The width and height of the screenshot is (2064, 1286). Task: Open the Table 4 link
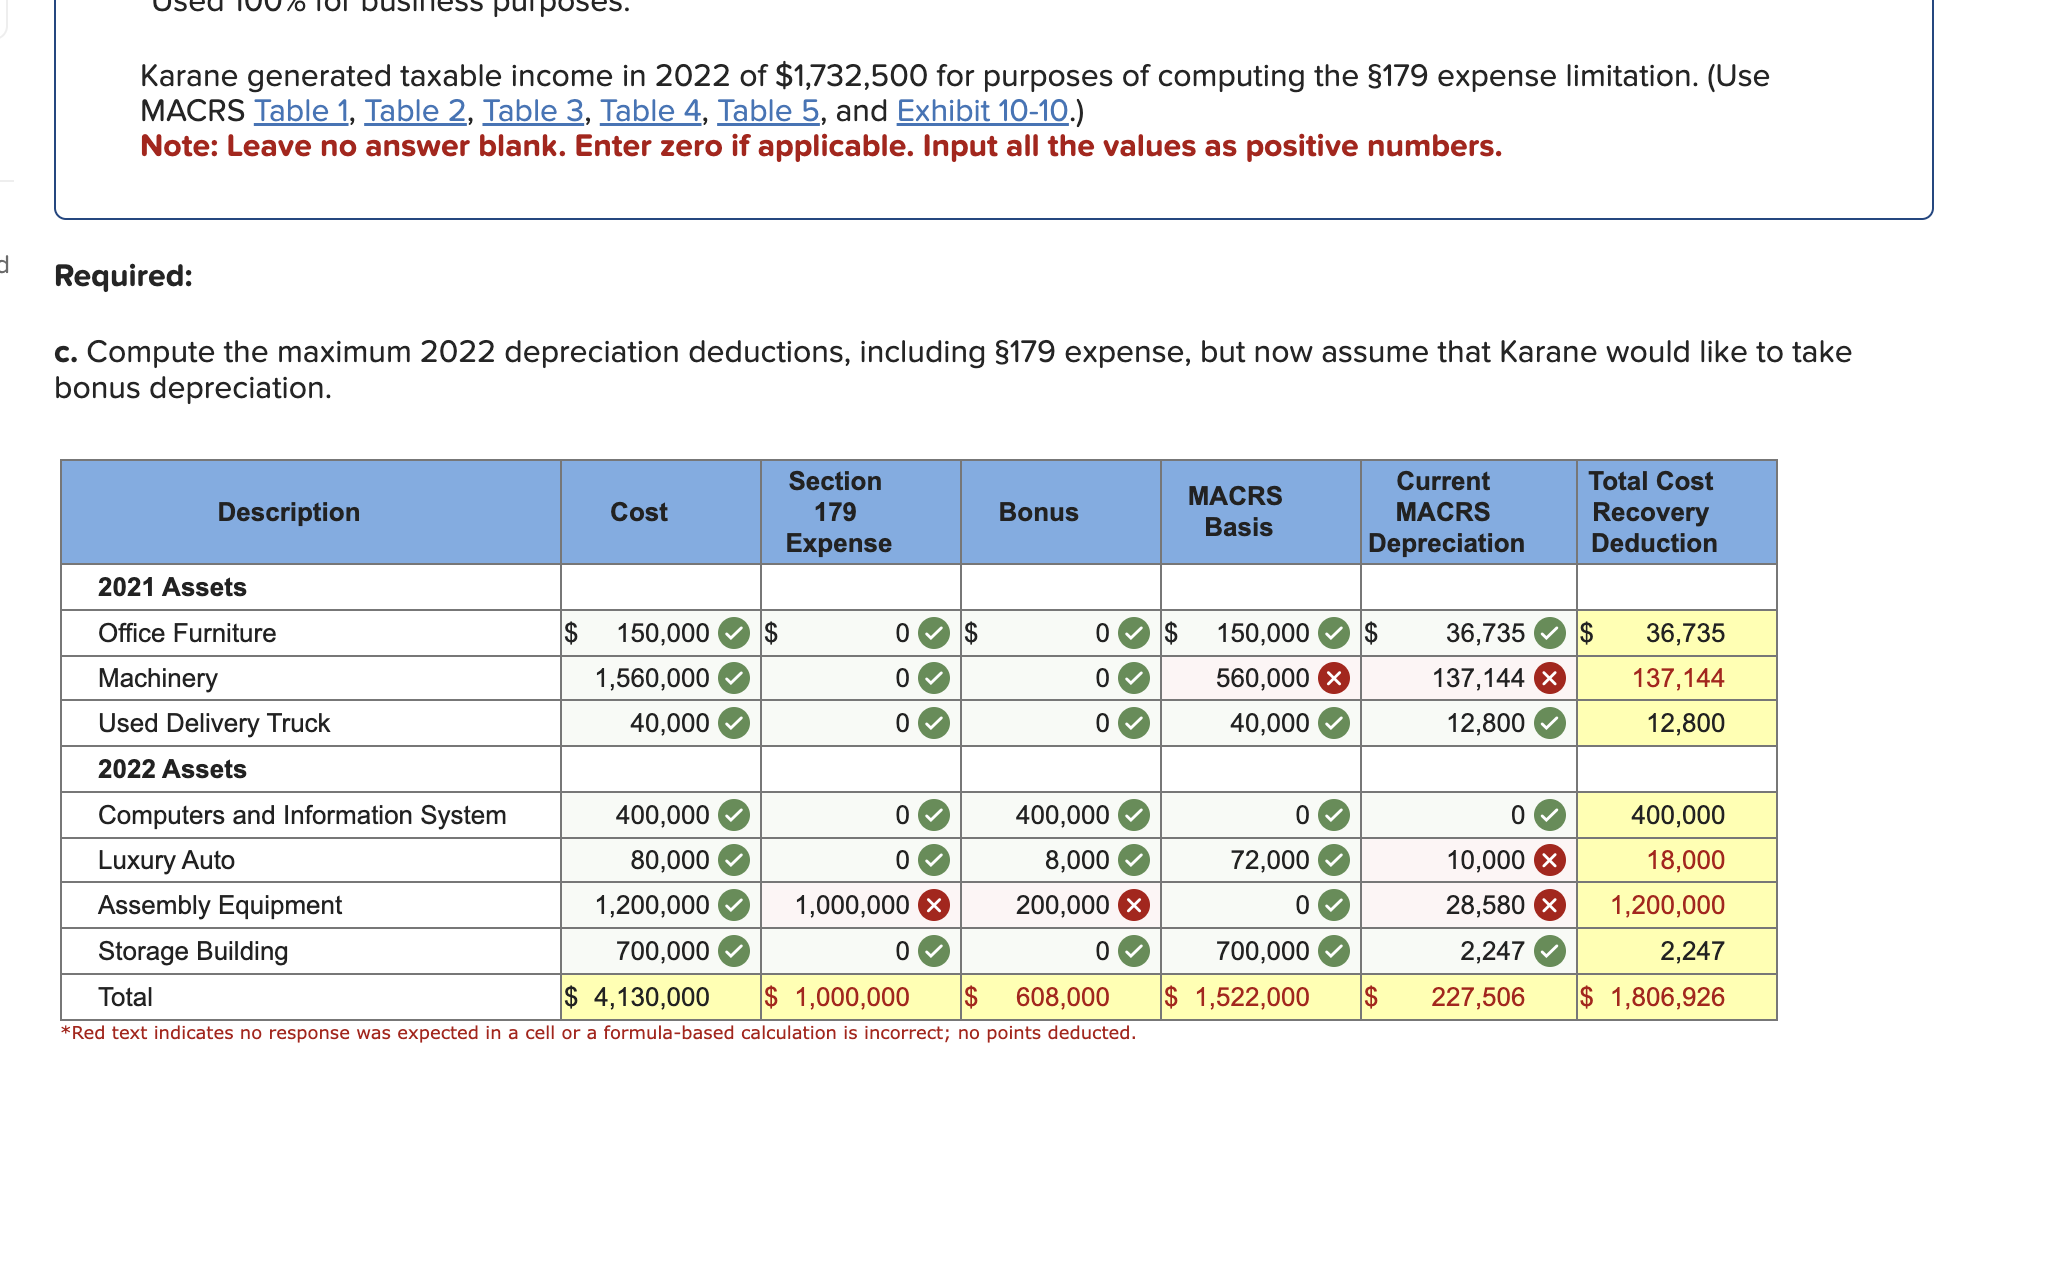tap(650, 111)
